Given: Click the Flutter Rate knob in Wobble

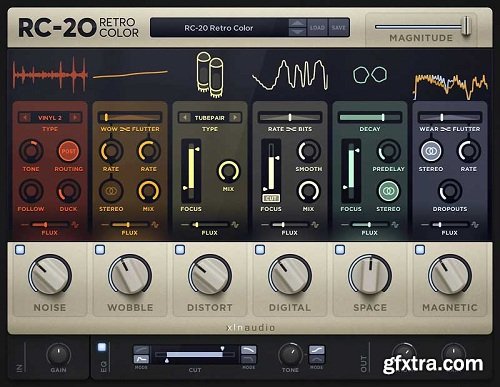Looking at the screenshot, I should coord(149,151).
